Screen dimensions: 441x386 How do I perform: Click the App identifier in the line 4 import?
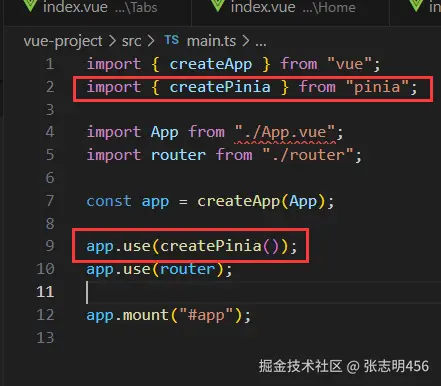pos(164,133)
